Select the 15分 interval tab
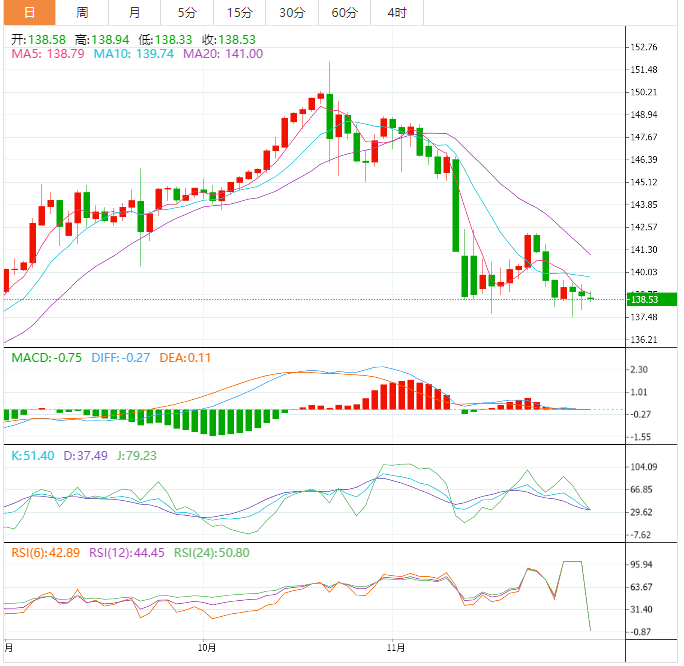The height and width of the screenshot is (666, 684). click(239, 13)
